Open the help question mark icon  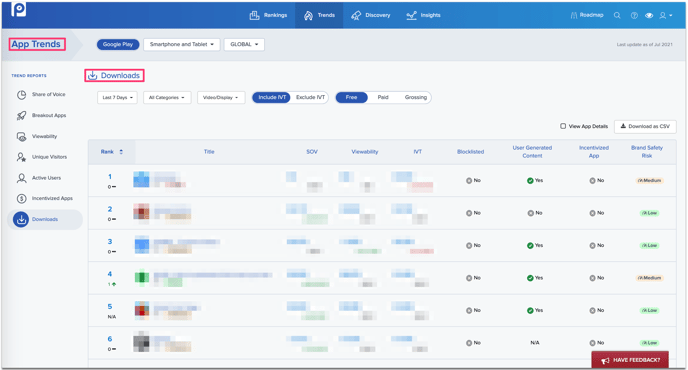pyautogui.click(x=634, y=15)
